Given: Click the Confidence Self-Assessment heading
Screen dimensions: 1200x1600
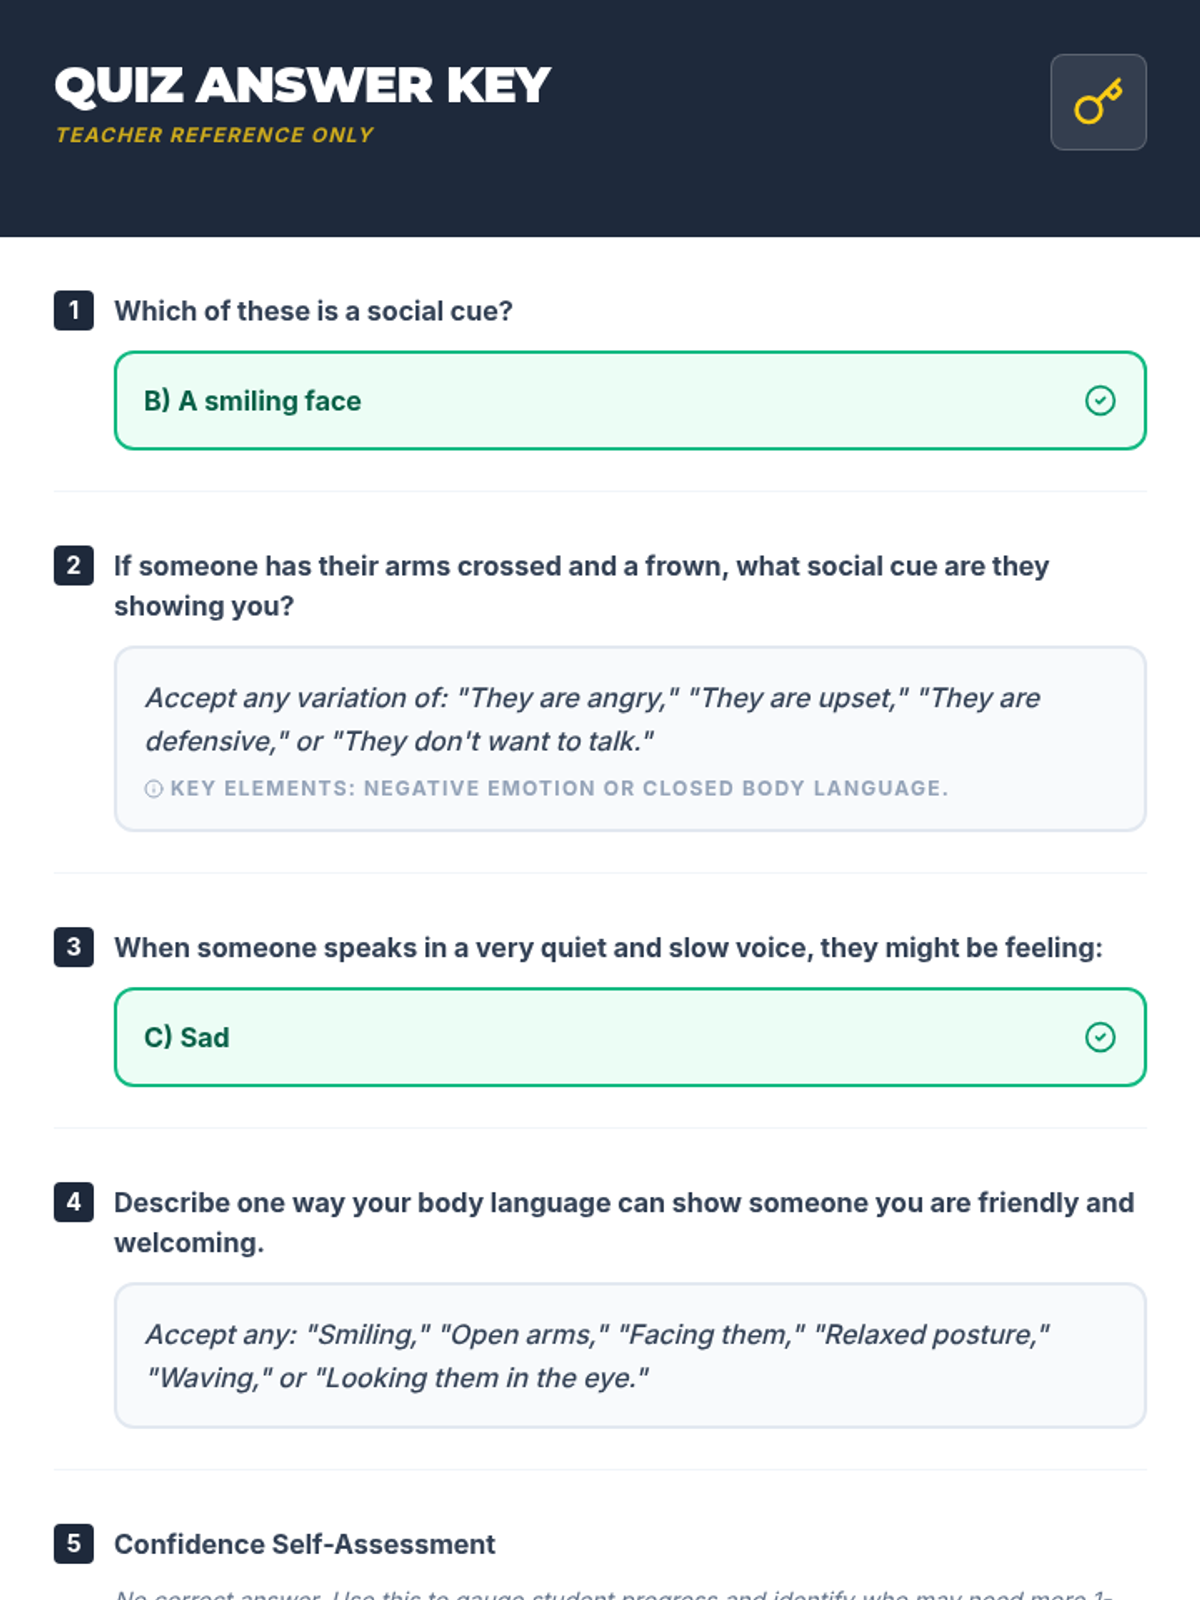Looking at the screenshot, I should click(x=304, y=1544).
